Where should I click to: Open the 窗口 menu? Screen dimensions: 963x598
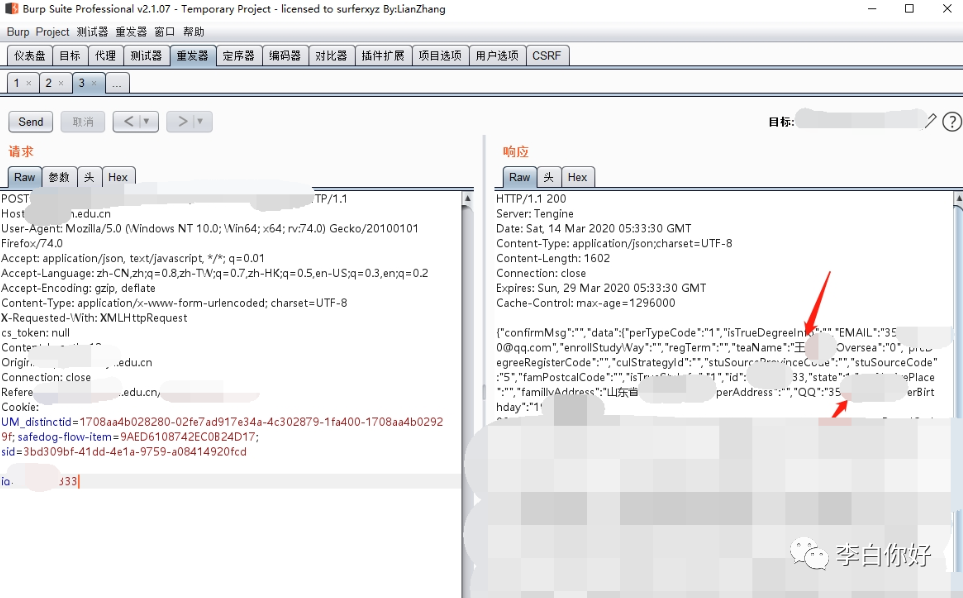pos(165,32)
